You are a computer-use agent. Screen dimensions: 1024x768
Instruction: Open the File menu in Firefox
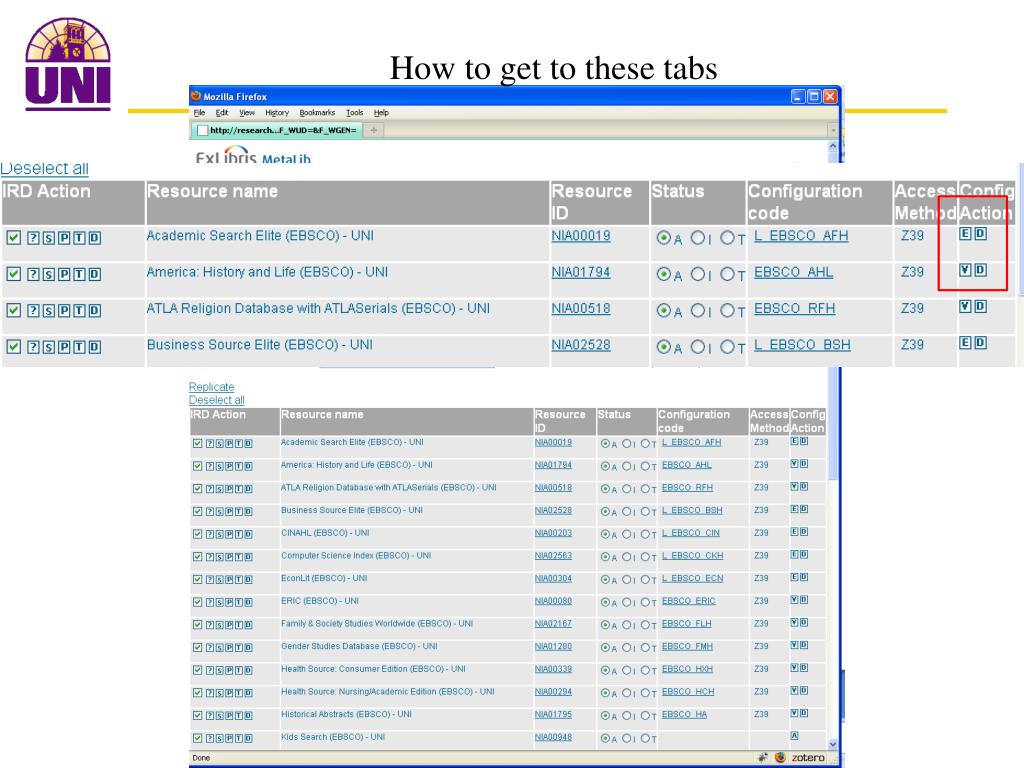pos(200,112)
